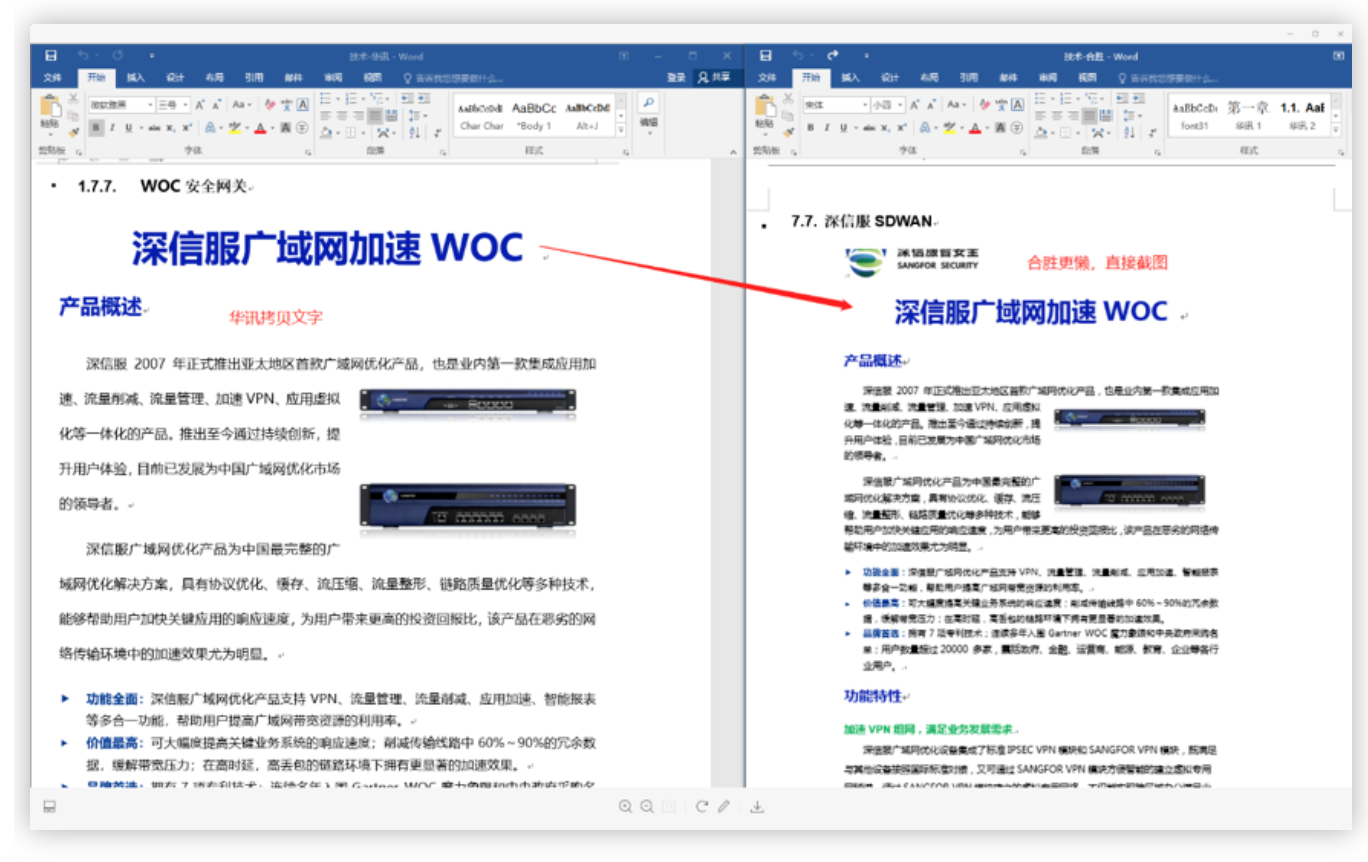The height and width of the screenshot is (862, 1368).
Task: Open File tab in left Word window
Action: (x=52, y=77)
